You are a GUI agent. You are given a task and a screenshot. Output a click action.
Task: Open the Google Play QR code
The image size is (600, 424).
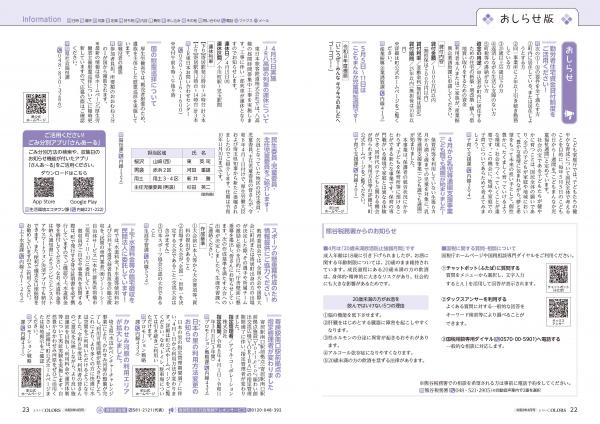tap(83, 188)
